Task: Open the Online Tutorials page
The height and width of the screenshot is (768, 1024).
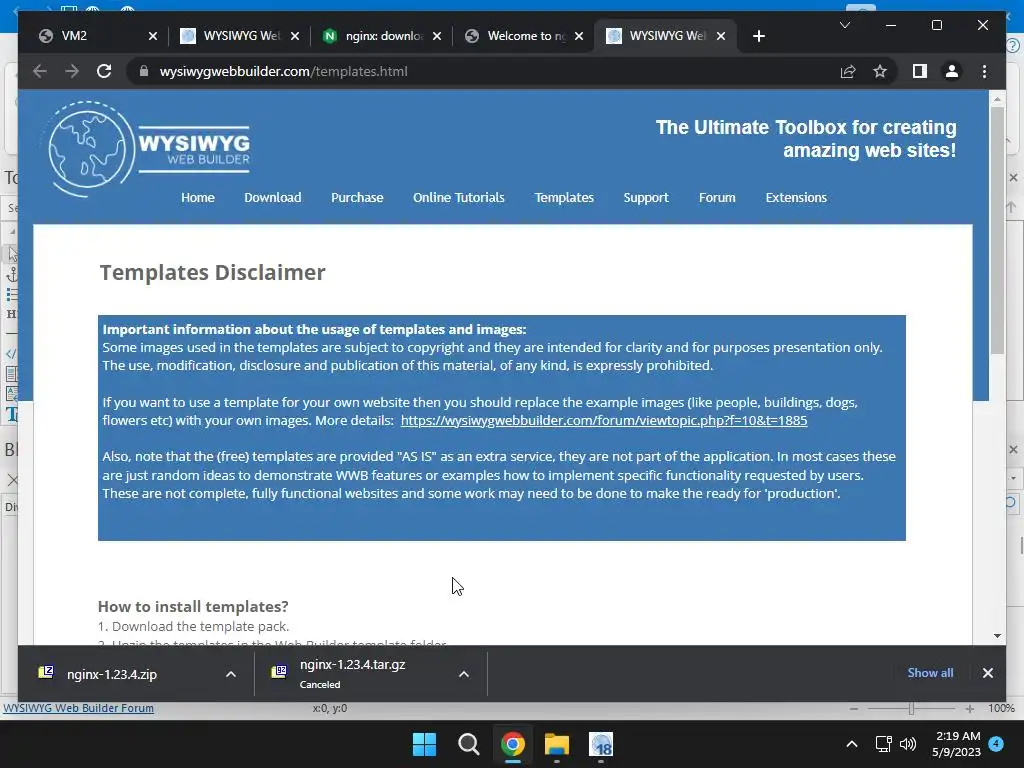Action: coord(458,197)
